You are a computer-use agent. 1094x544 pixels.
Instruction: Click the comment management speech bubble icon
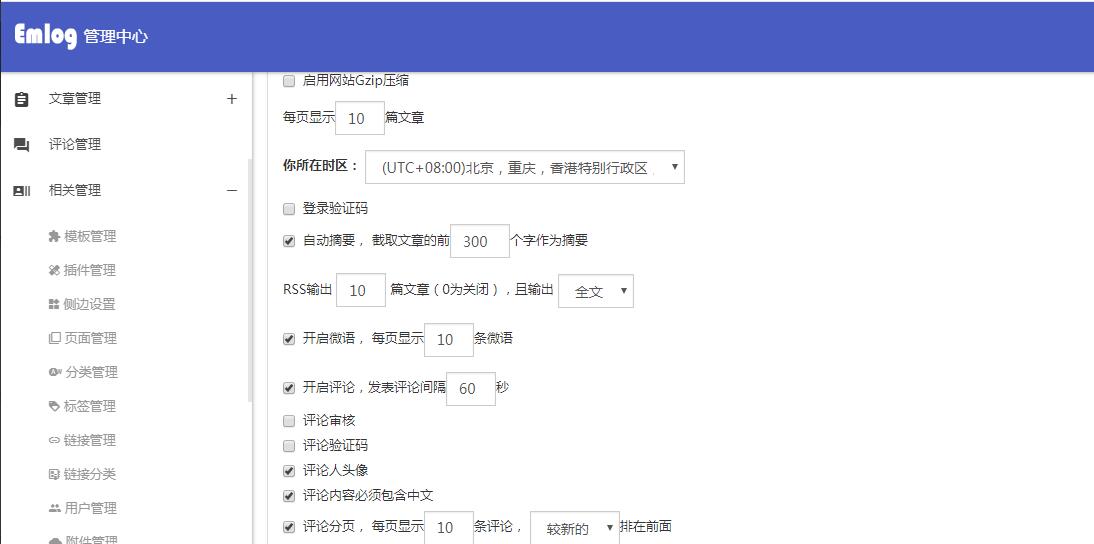[x=21, y=145]
